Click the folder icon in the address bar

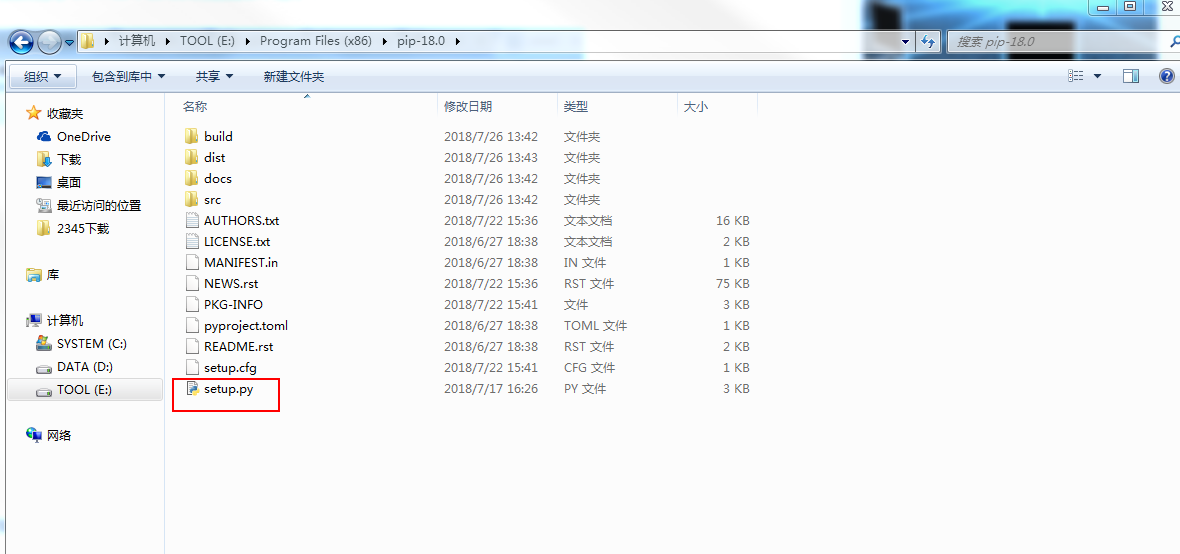88,41
